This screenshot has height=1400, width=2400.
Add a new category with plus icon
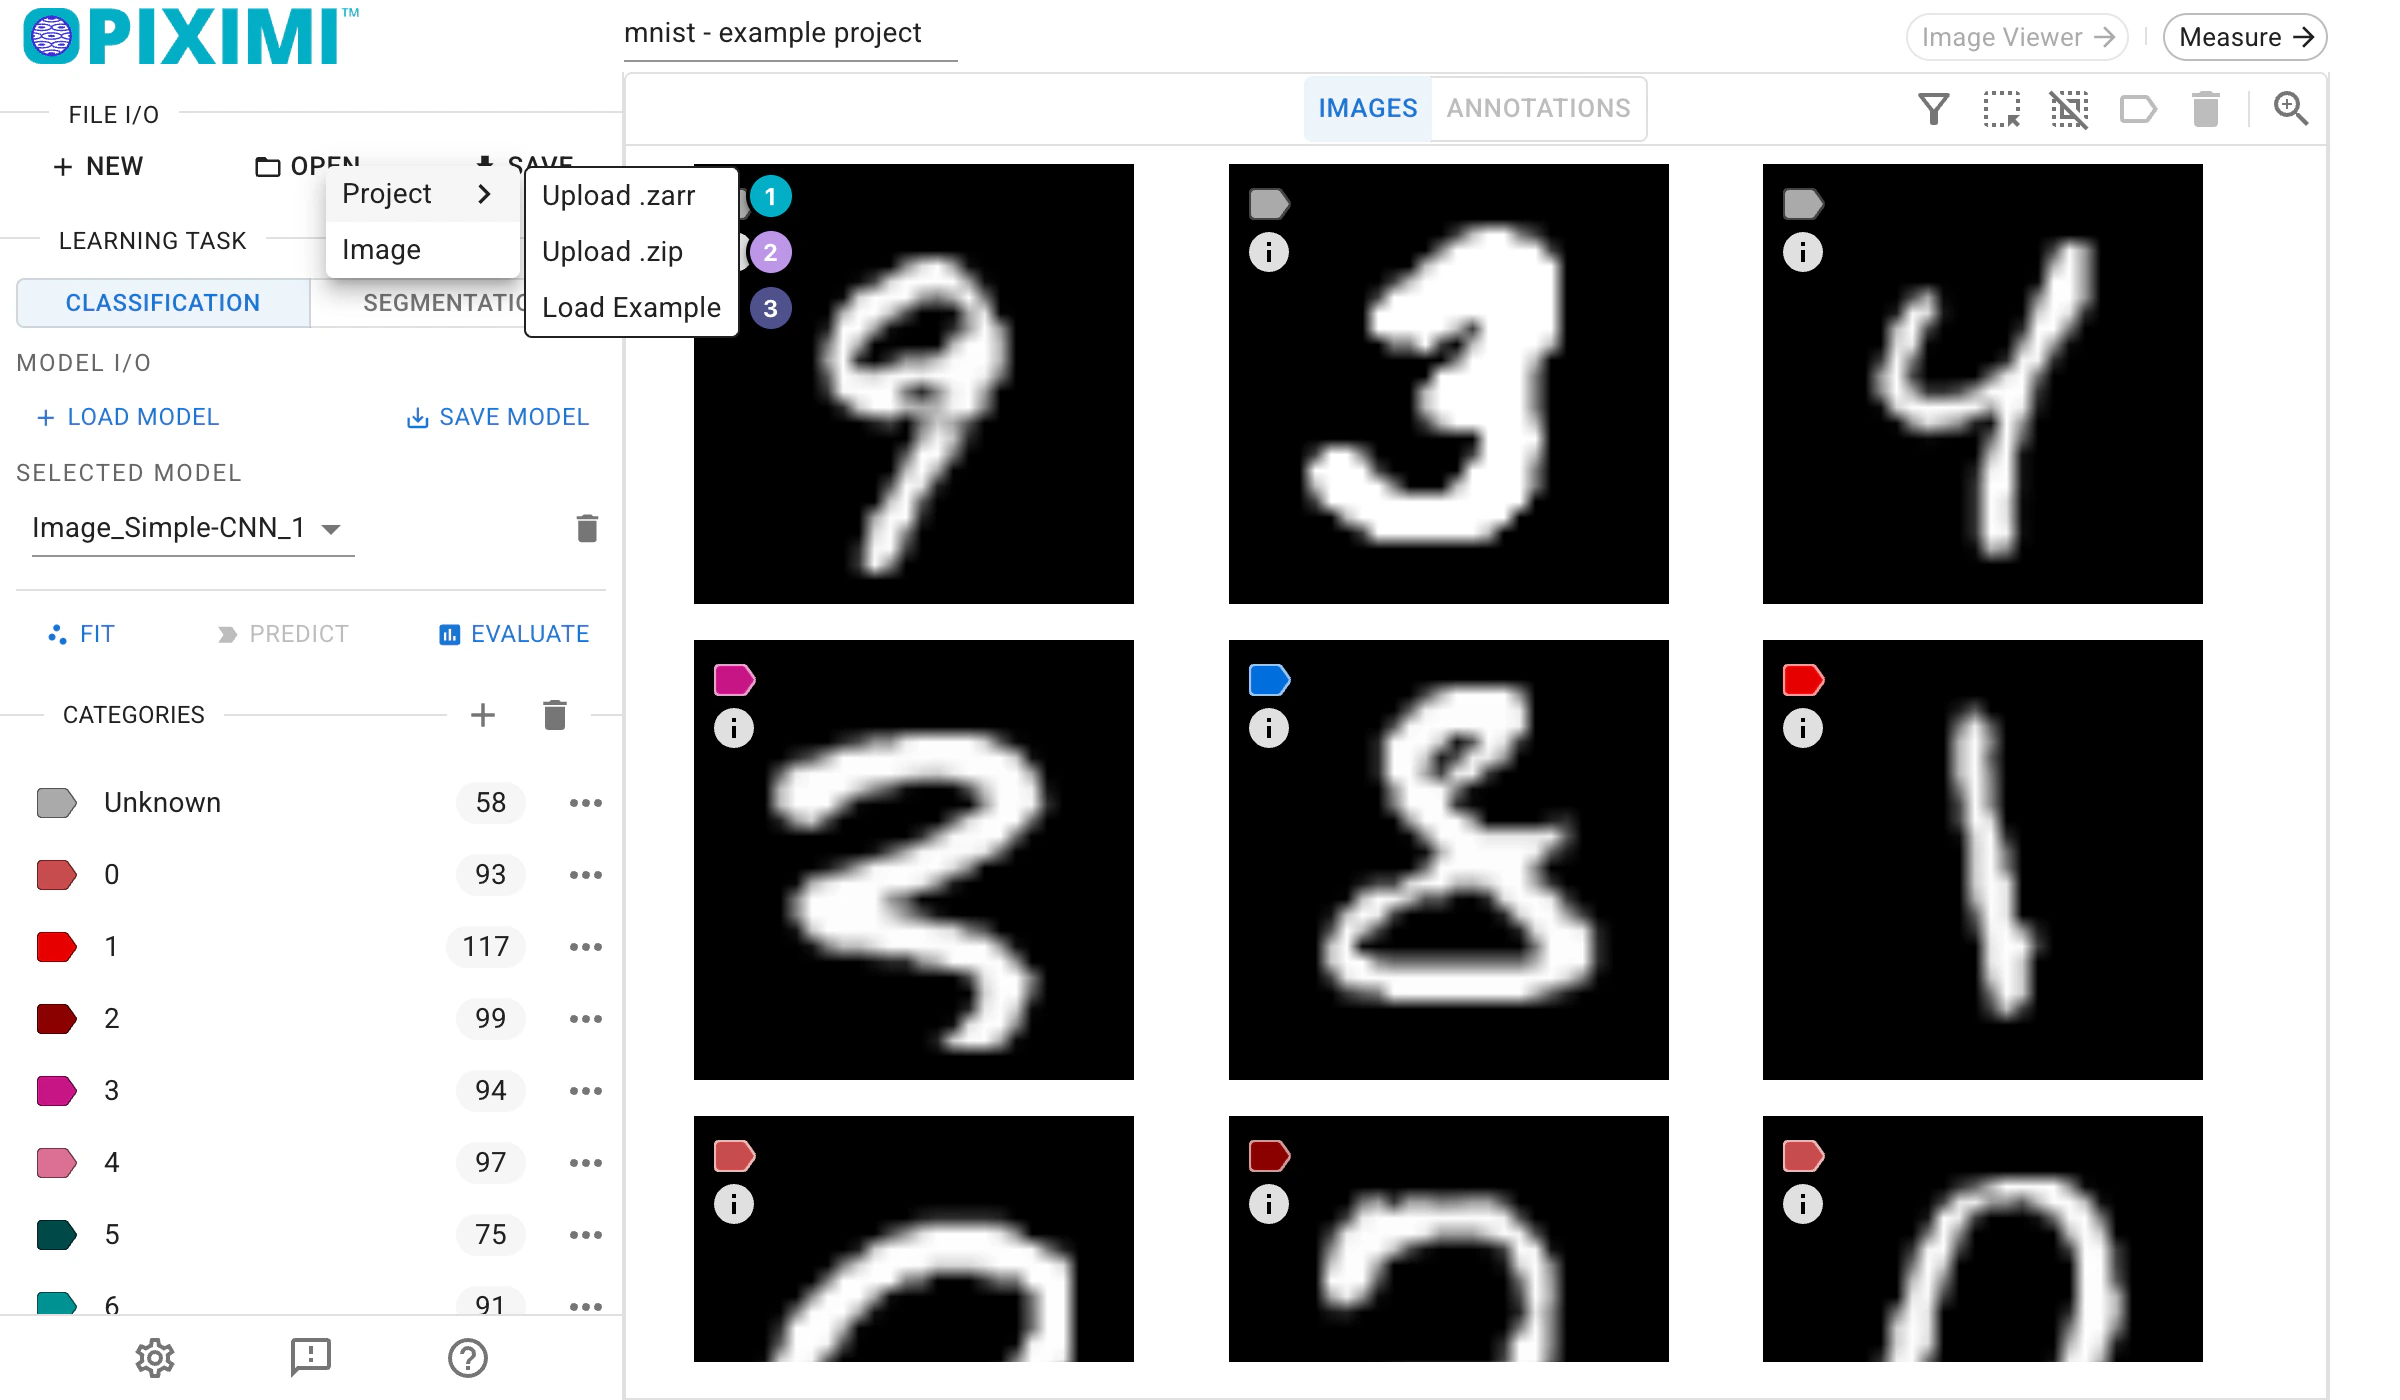483,715
